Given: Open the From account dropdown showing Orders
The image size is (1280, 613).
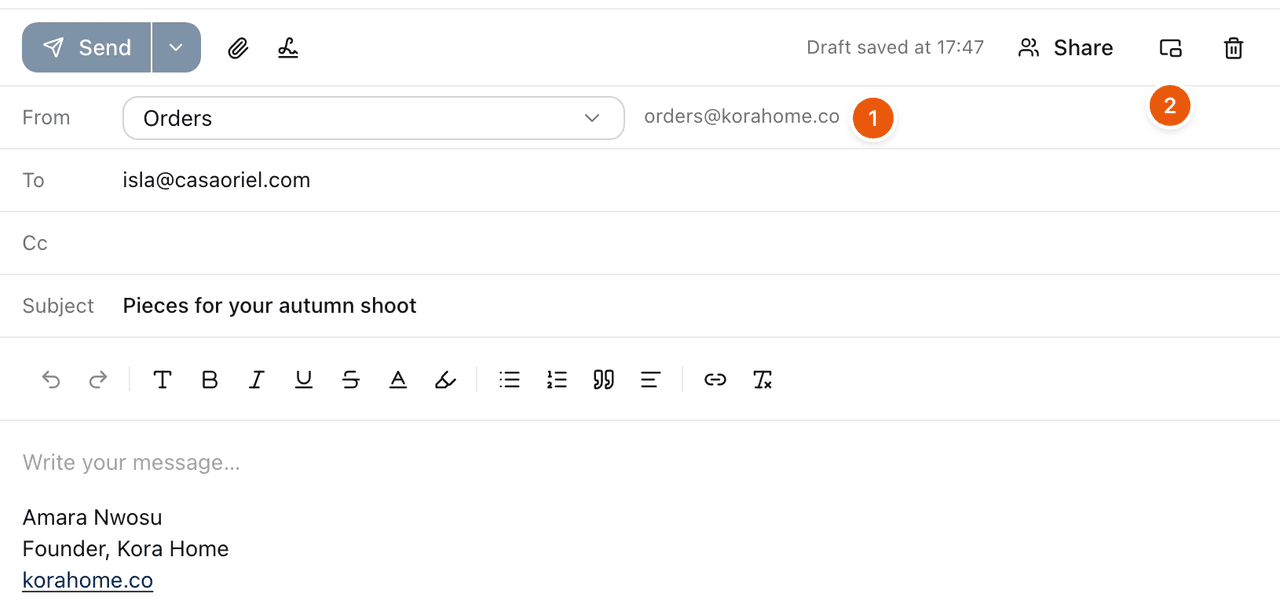Looking at the screenshot, I should point(373,118).
